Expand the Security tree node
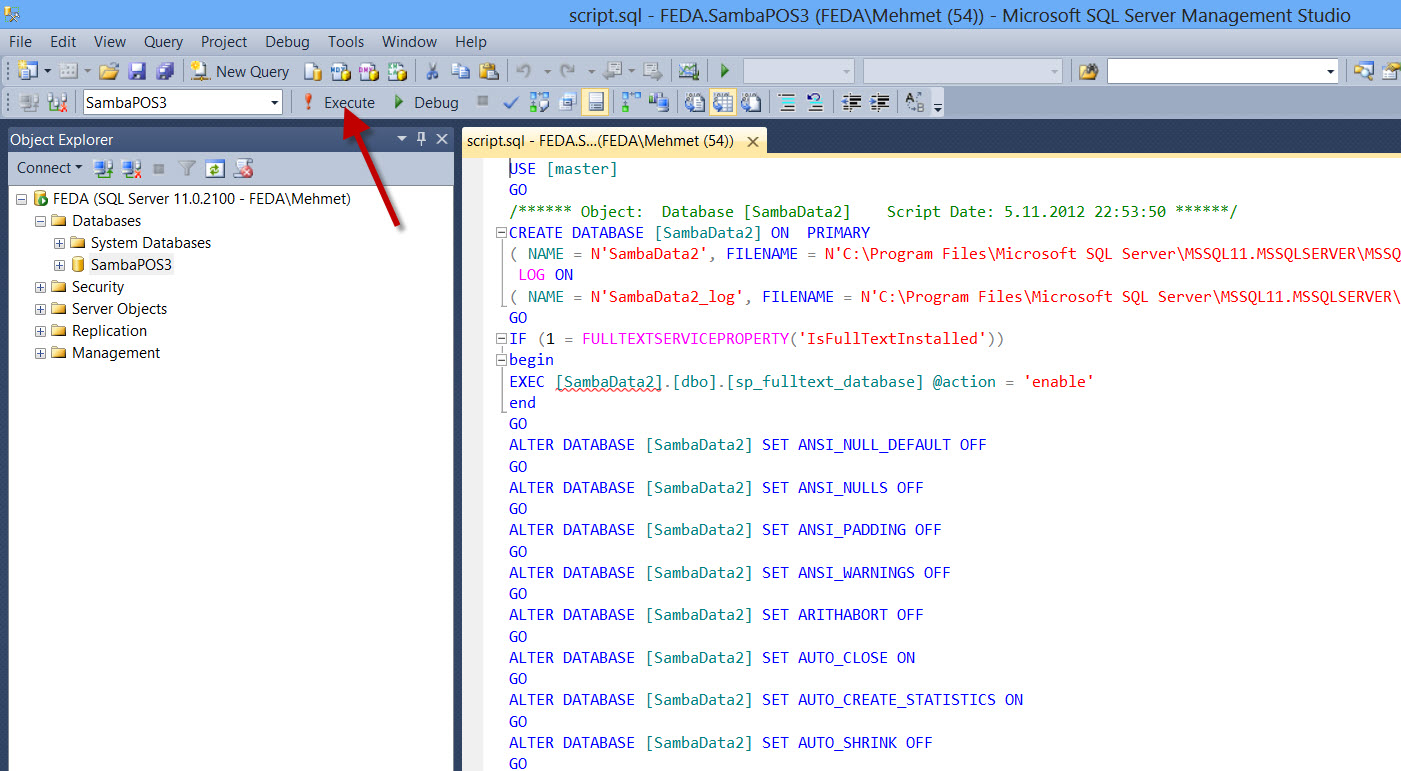 39,286
